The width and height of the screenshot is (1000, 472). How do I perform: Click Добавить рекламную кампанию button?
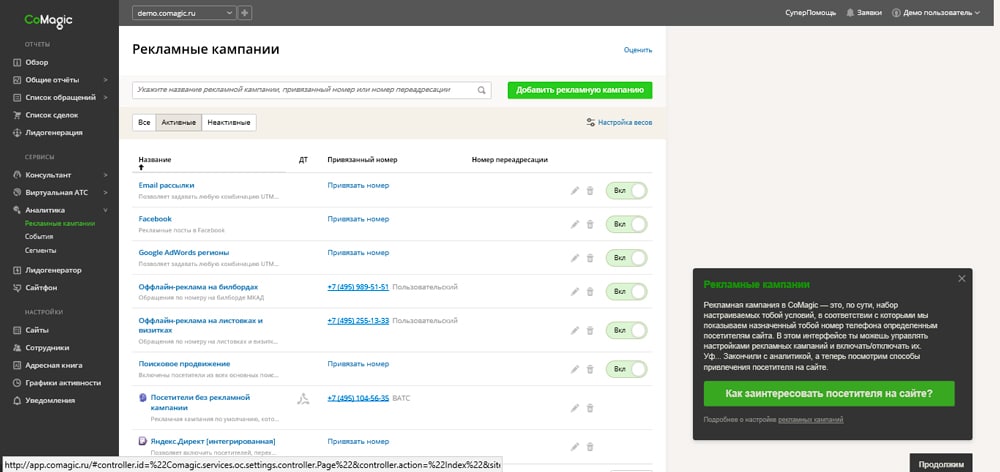(579, 90)
